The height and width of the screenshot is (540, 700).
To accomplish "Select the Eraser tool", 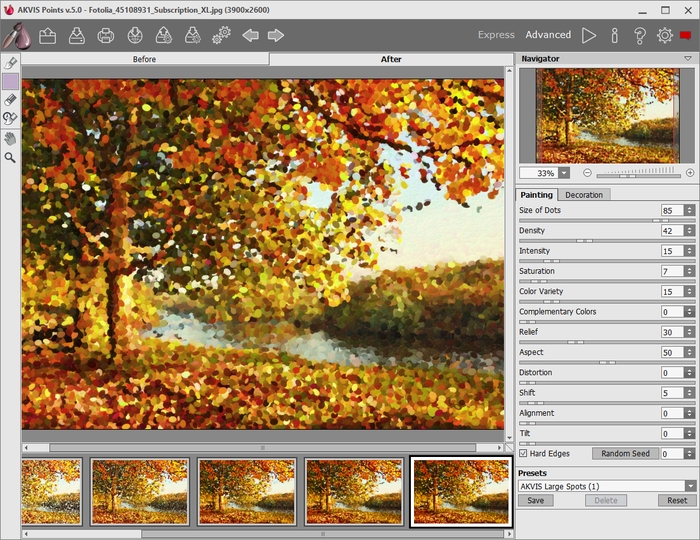I will [10, 100].
